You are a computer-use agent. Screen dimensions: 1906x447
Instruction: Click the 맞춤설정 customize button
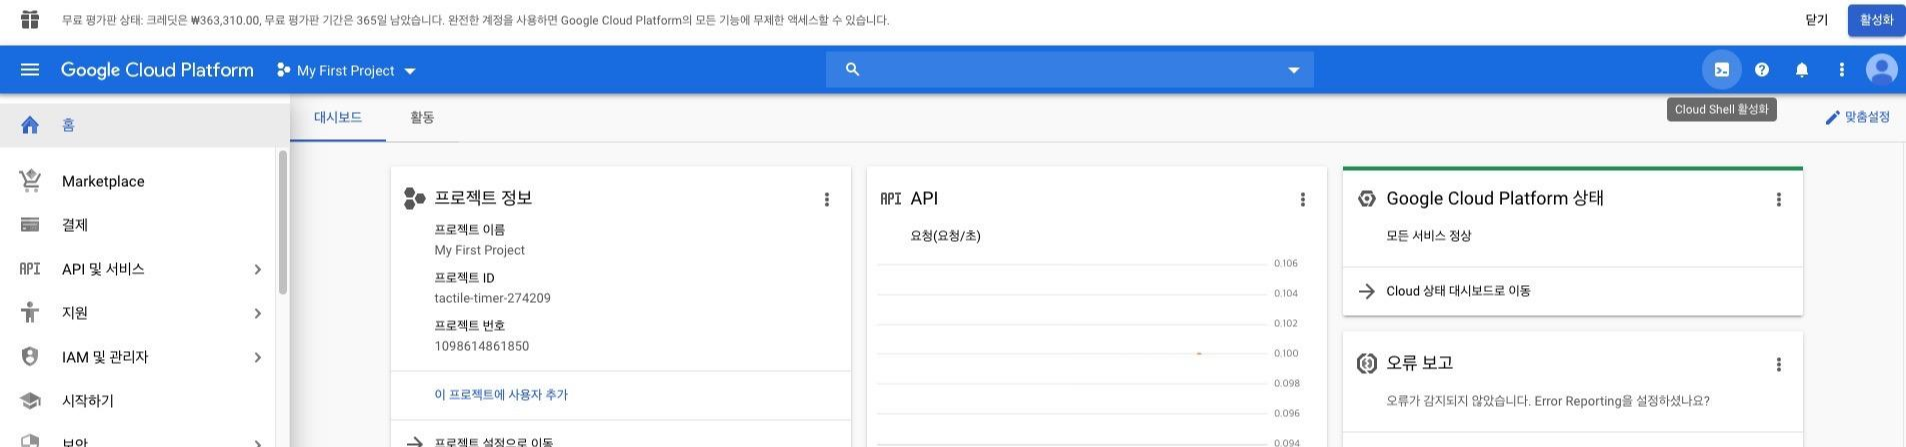tap(1858, 118)
